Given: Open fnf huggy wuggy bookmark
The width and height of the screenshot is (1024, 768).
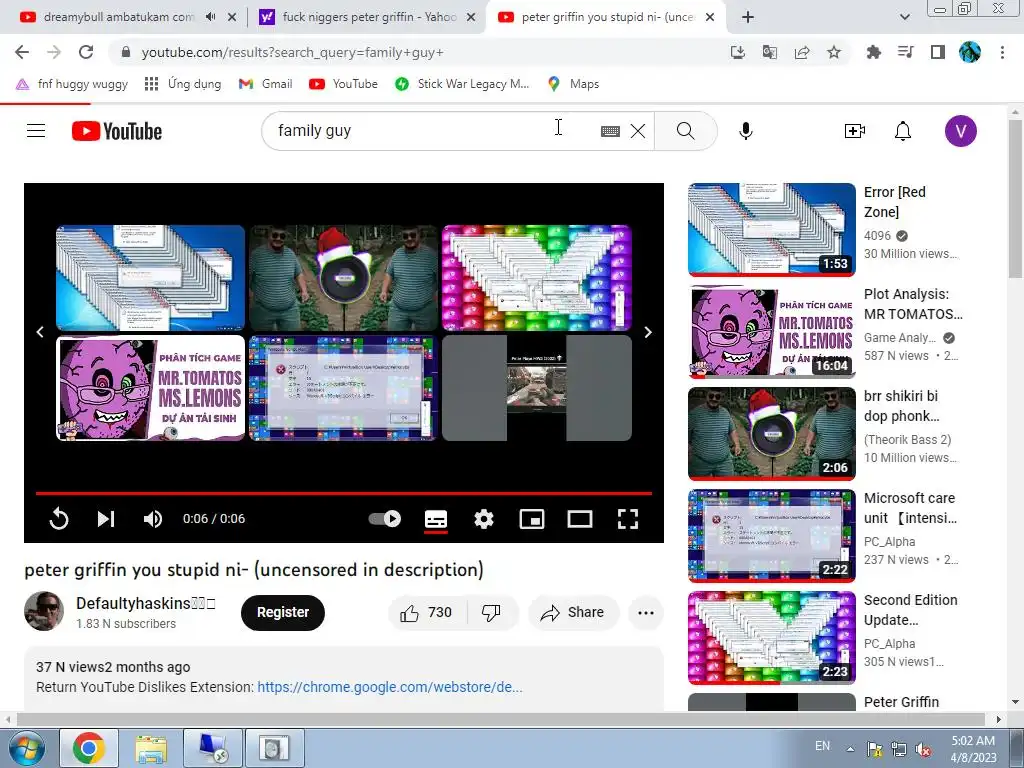Looking at the screenshot, I should click(x=72, y=84).
